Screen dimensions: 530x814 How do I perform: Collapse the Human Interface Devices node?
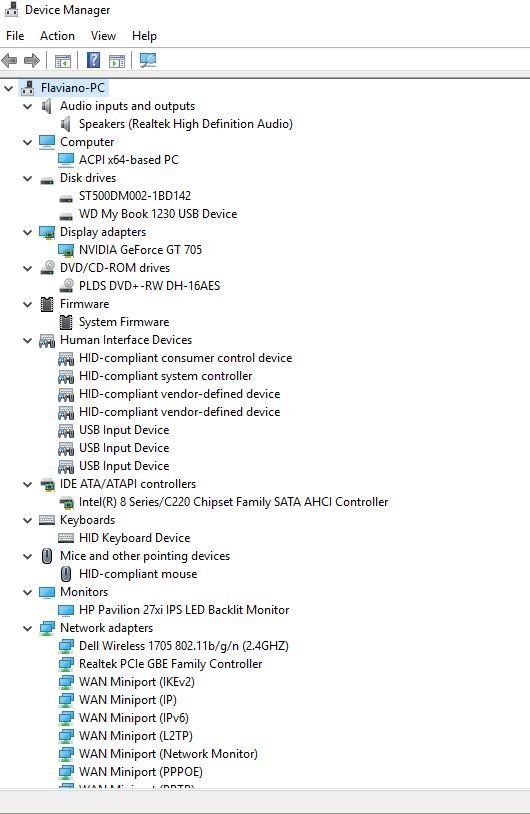(28, 341)
